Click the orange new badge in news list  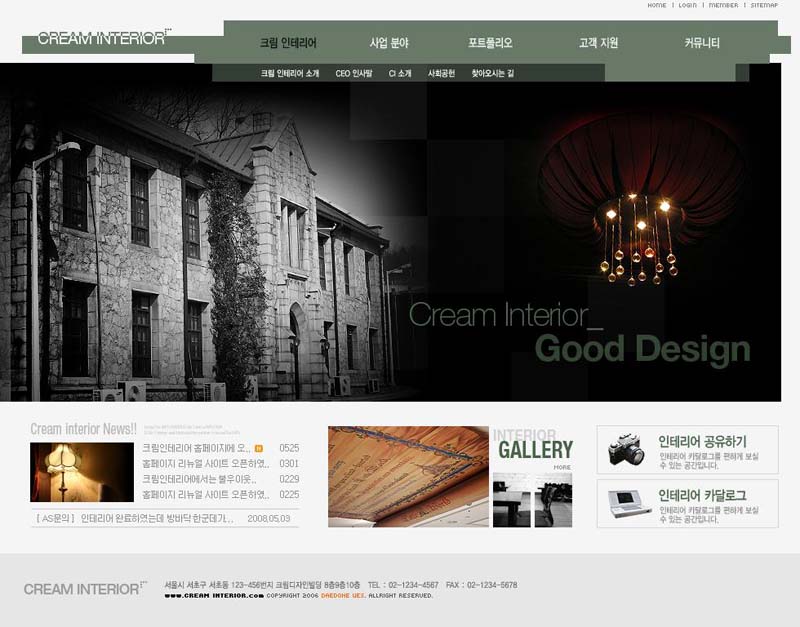259,448
